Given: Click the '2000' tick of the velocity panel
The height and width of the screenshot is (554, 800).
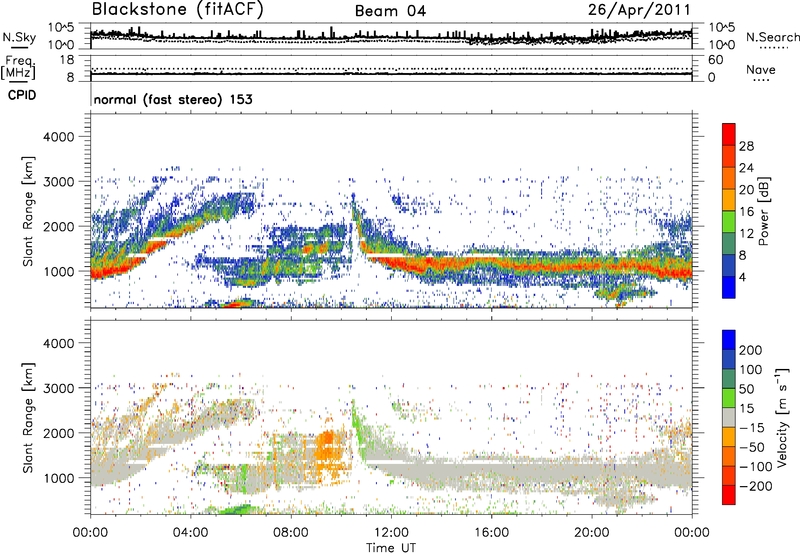Looking at the screenshot, I should click(58, 433).
